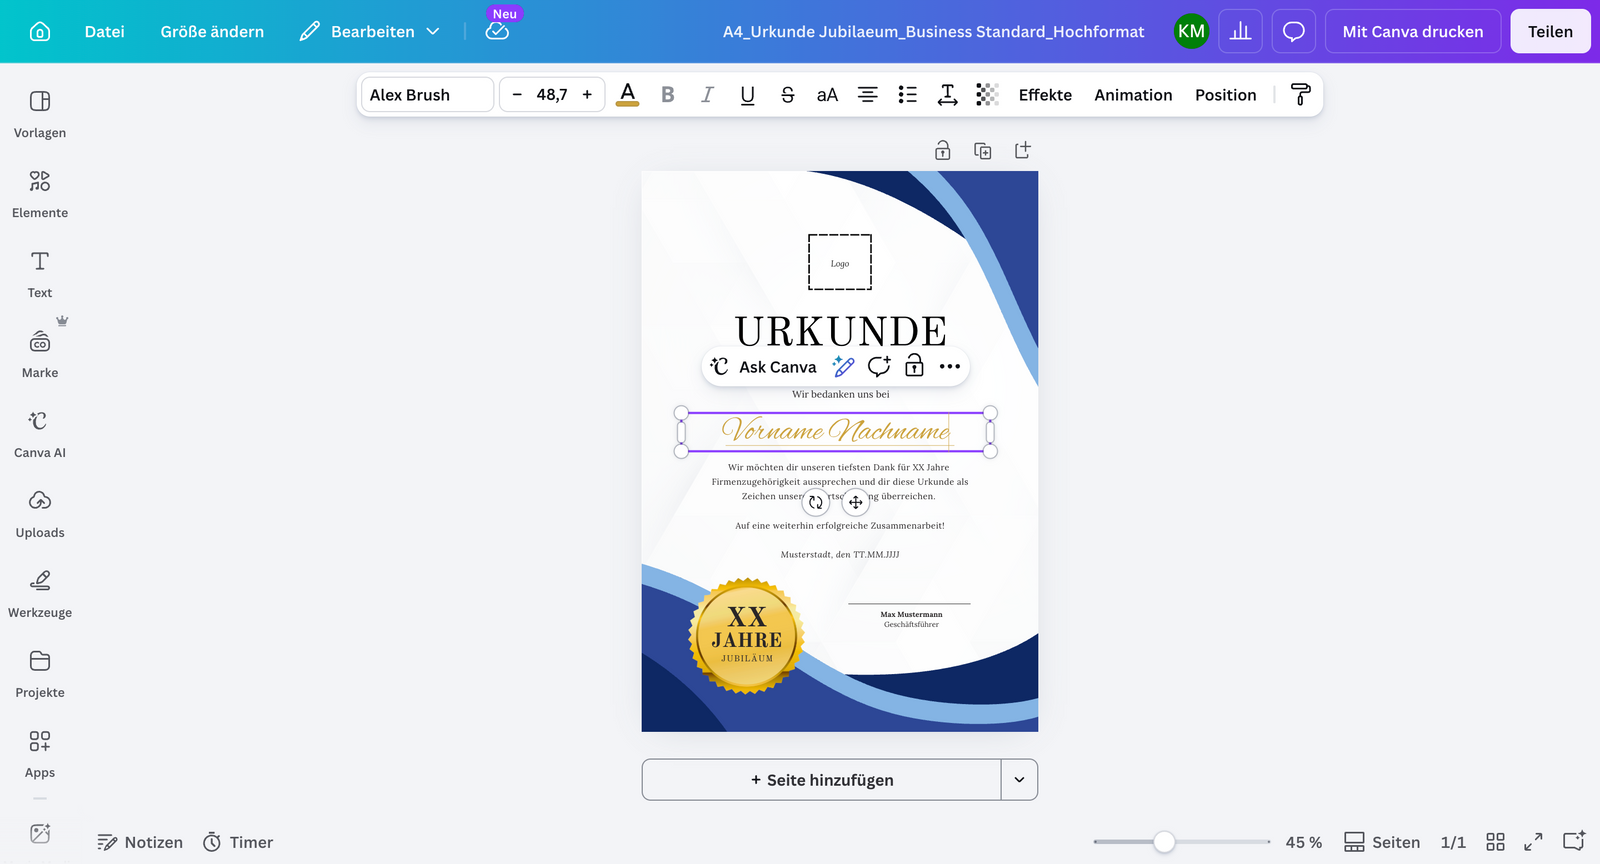Toggle italic formatting
This screenshot has width=1600, height=864.
[x=708, y=95]
